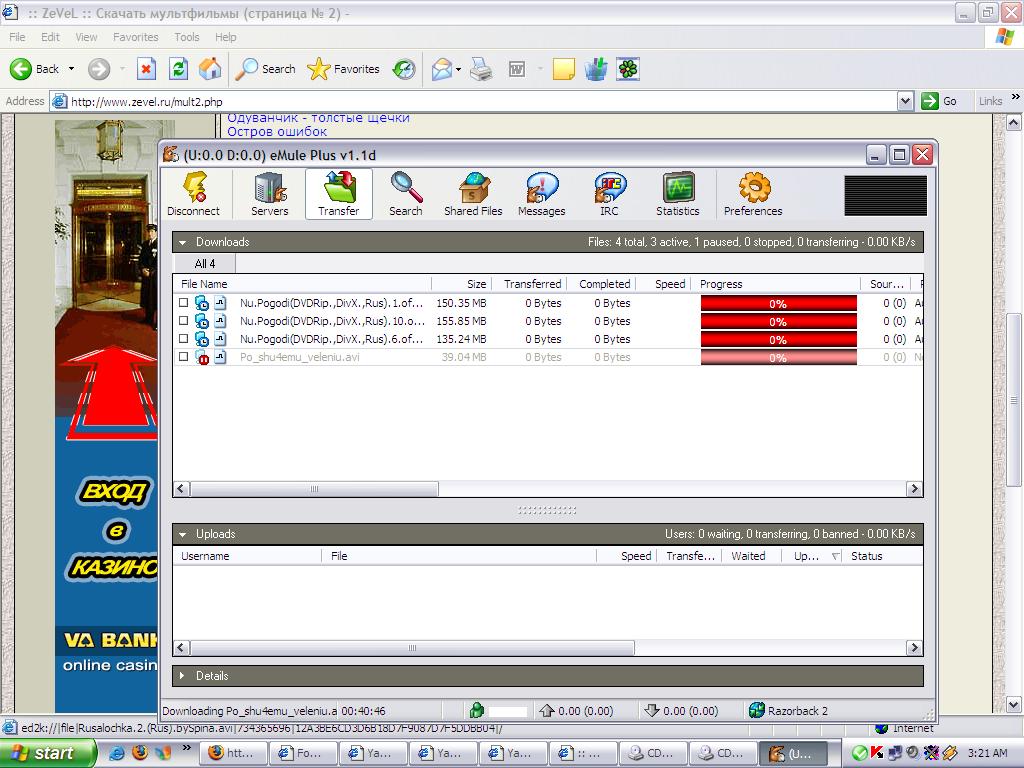Expand the quick launch overflow chevron
1024x768 pixels.
coord(187,747)
